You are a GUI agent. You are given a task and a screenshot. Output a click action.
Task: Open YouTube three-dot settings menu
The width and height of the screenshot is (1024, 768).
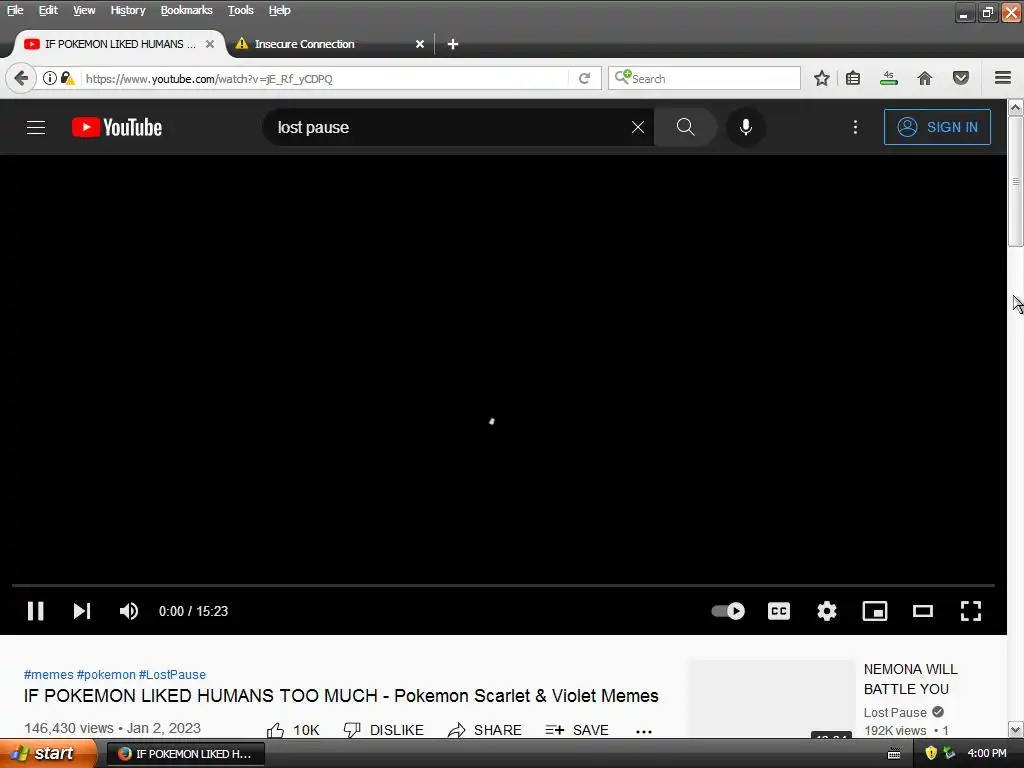(x=856, y=127)
